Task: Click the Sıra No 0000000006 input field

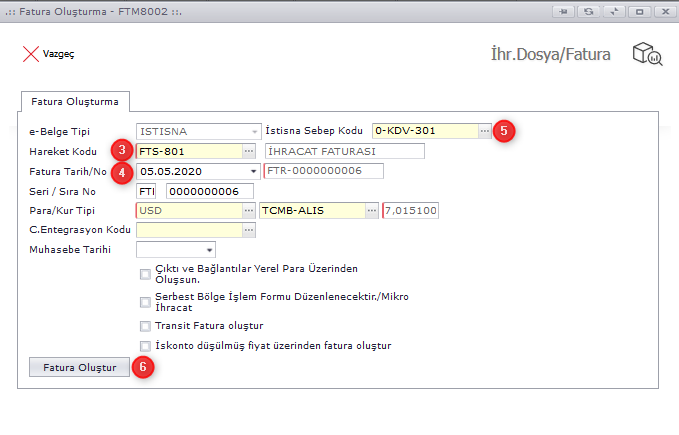Action: [209, 191]
